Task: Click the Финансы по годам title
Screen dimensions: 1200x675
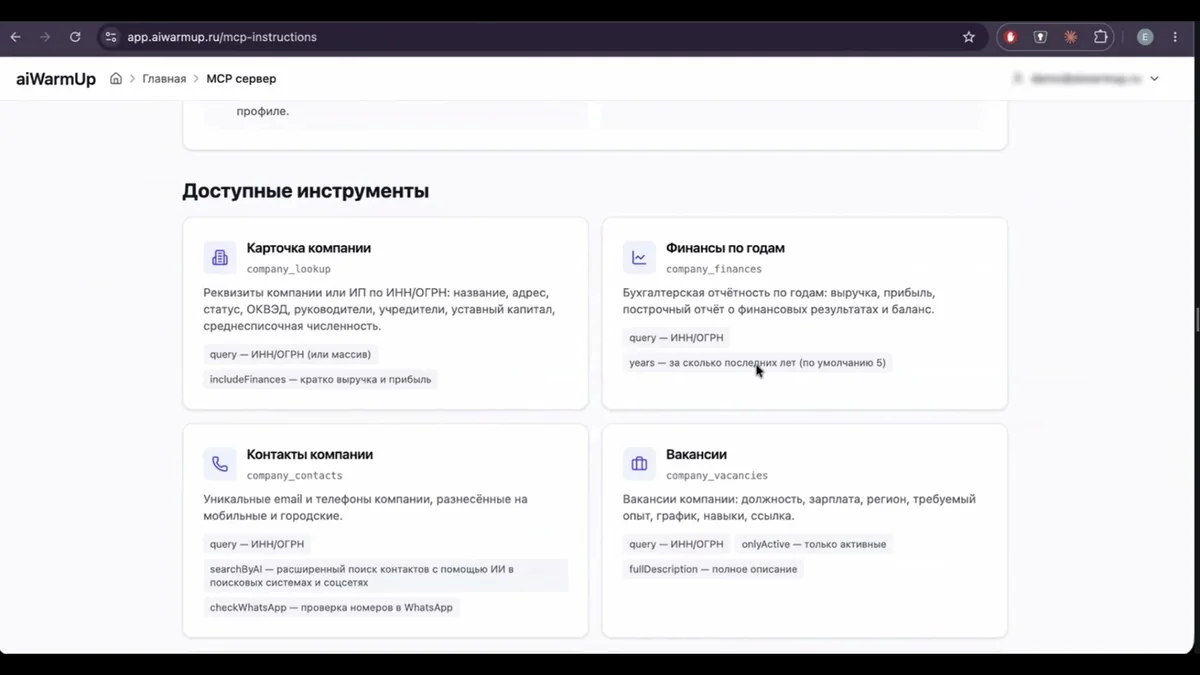Action: click(x=725, y=248)
